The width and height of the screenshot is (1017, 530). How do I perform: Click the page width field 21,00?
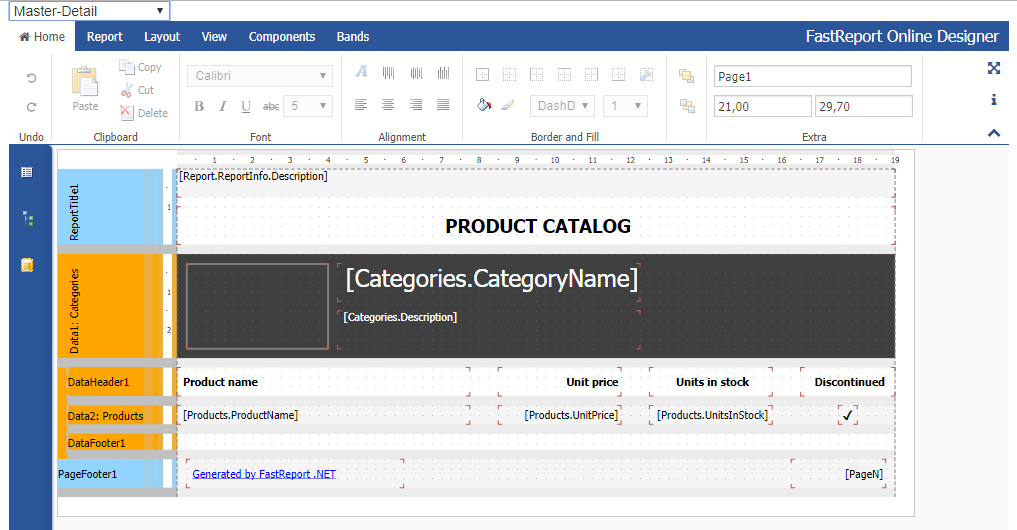tap(763, 106)
